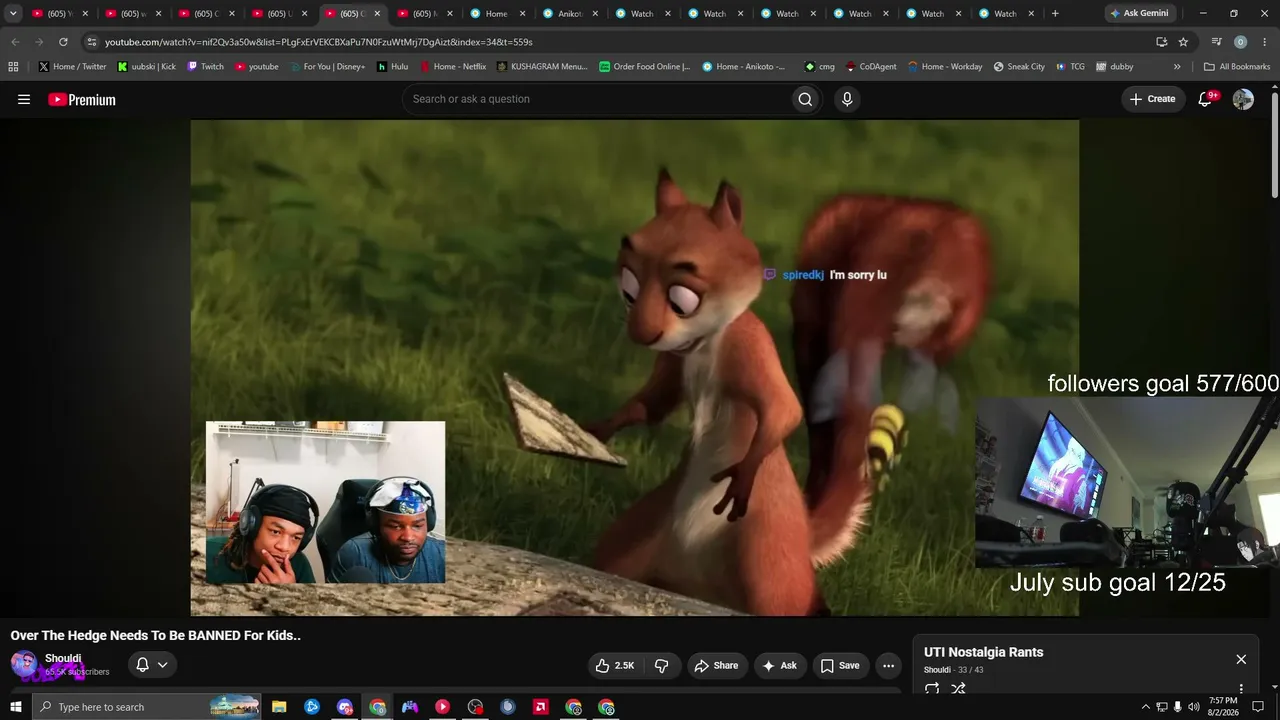Open Home - Netflix bookmark

pyautogui.click(x=452, y=67)
